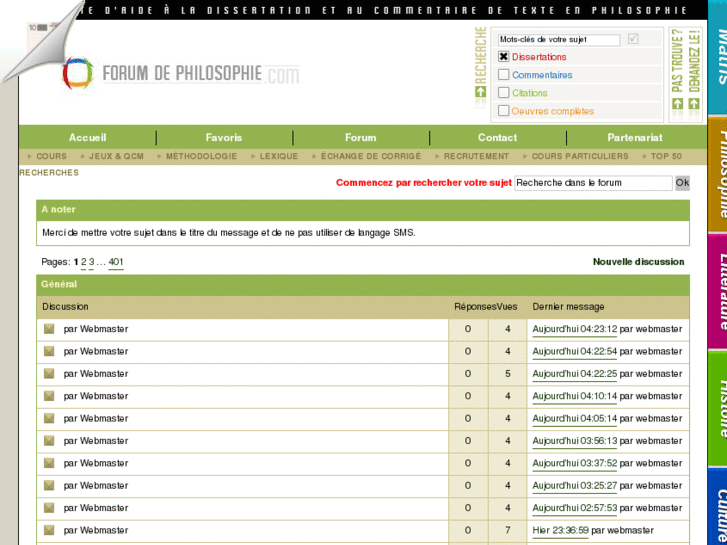Click envelope icon in the 03:56:13 row
This screenshot has width=727, height=545.
[x=49, y=441]
